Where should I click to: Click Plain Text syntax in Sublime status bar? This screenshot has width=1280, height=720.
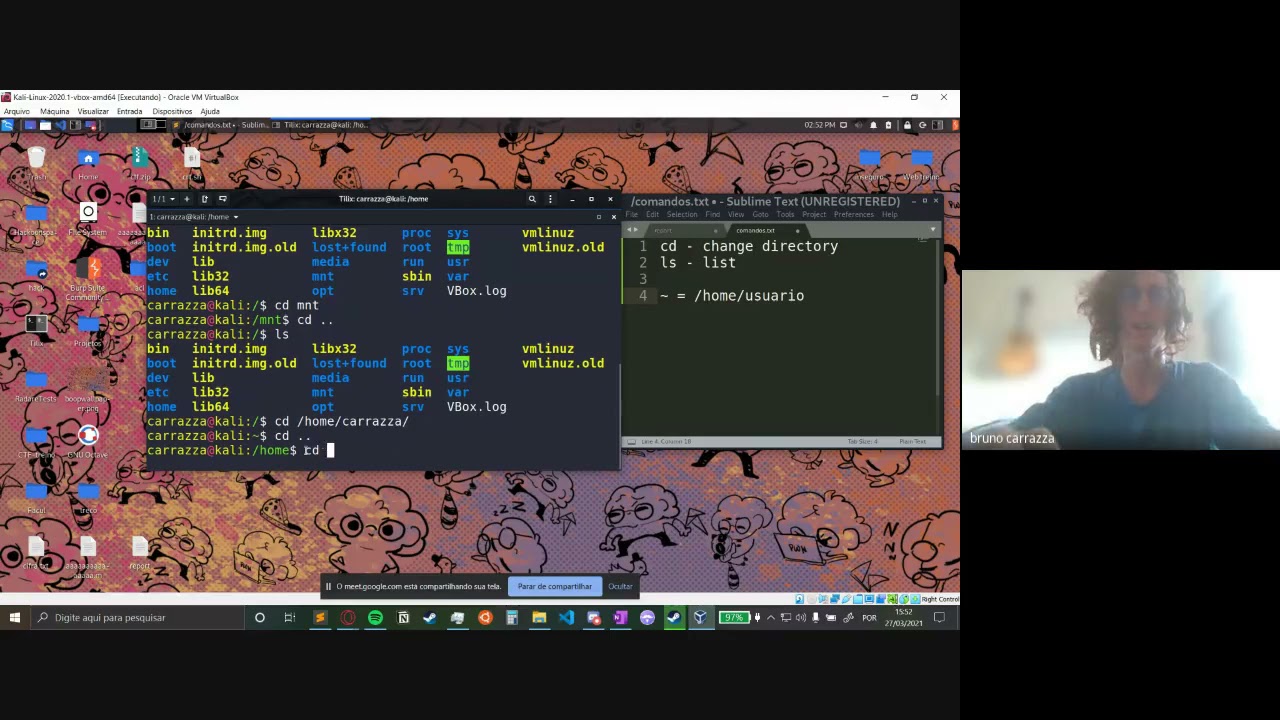click(x=912, y=441)
